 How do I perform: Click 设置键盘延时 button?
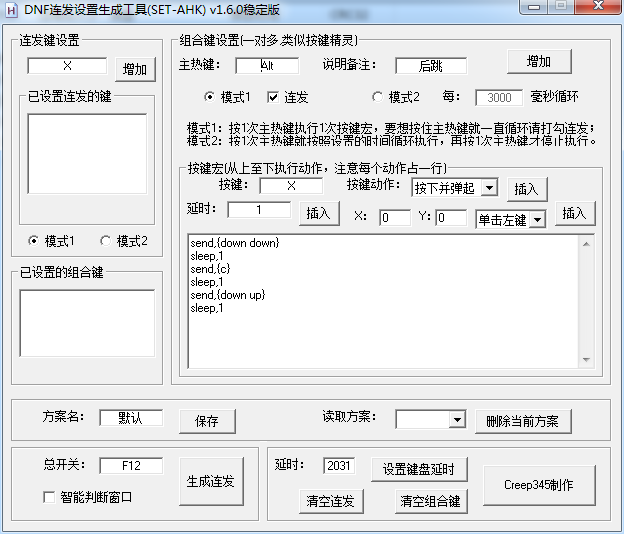pos(419,470)
